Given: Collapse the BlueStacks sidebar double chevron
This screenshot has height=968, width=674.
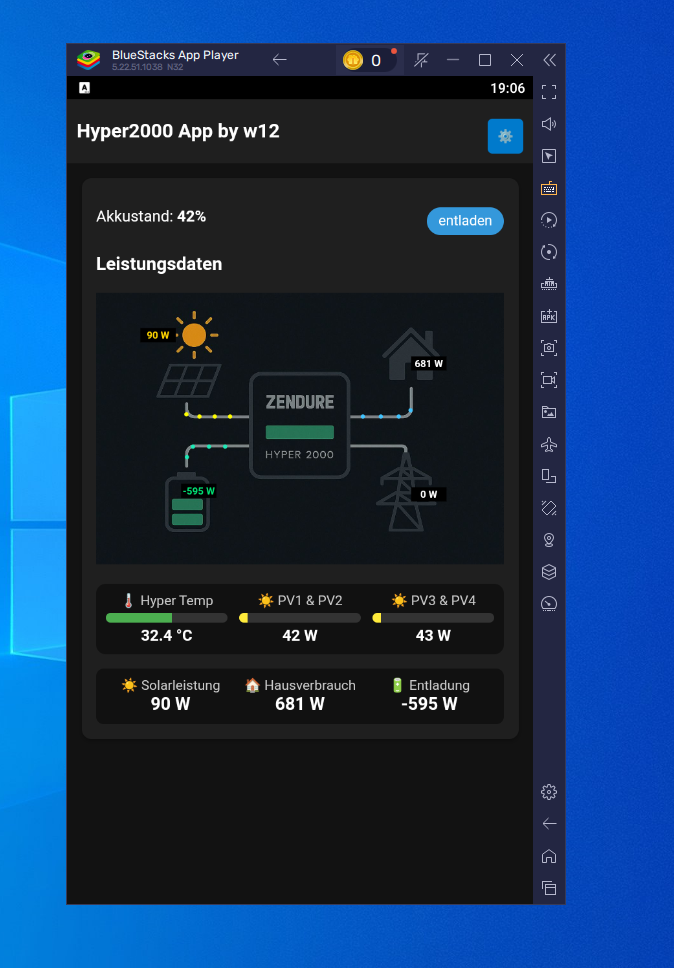Looking at the screenshot, I should tap(549, 60).
